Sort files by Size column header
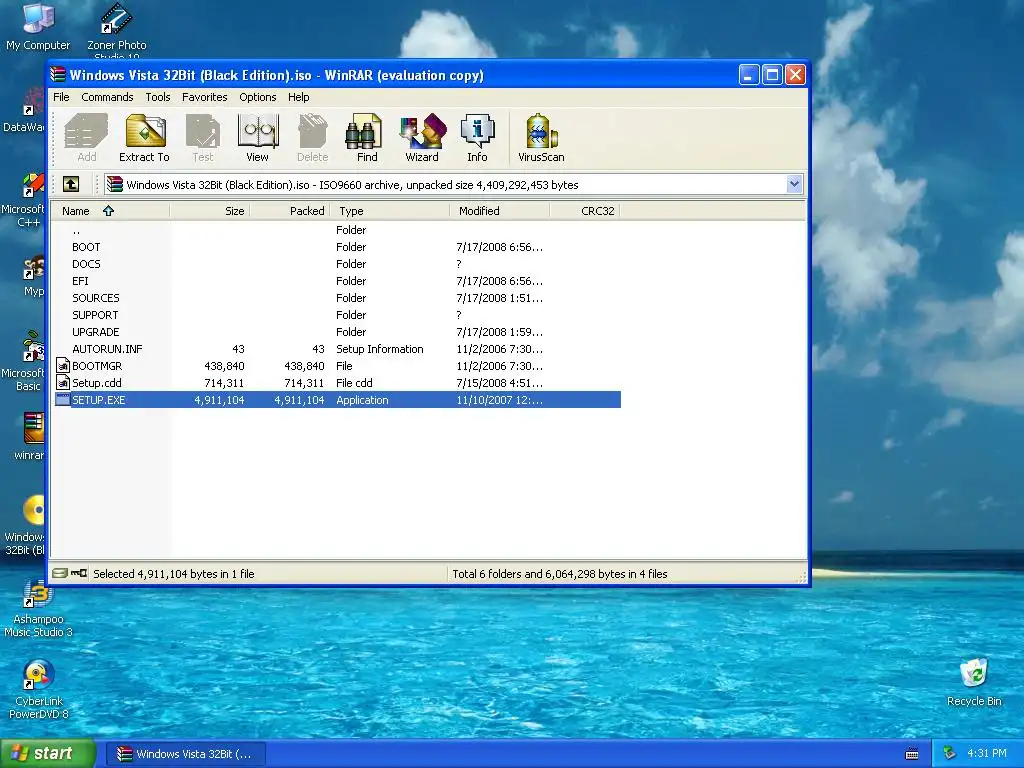 point(210,211)
